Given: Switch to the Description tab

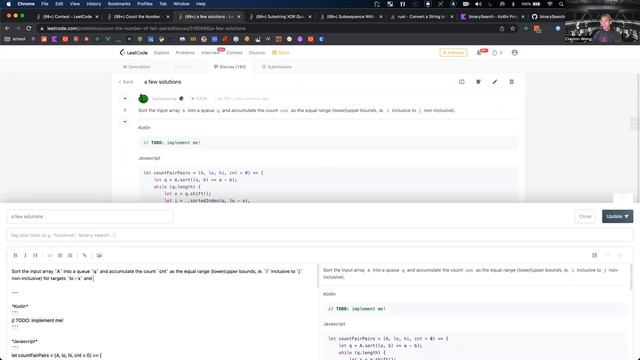Looking at the screenshot, I should point(137,67).
